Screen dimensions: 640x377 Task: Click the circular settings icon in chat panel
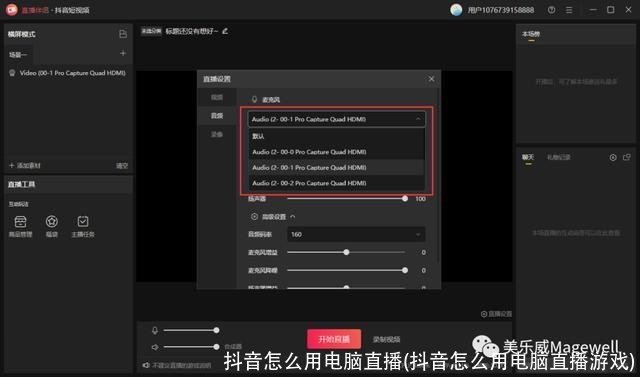613,157
